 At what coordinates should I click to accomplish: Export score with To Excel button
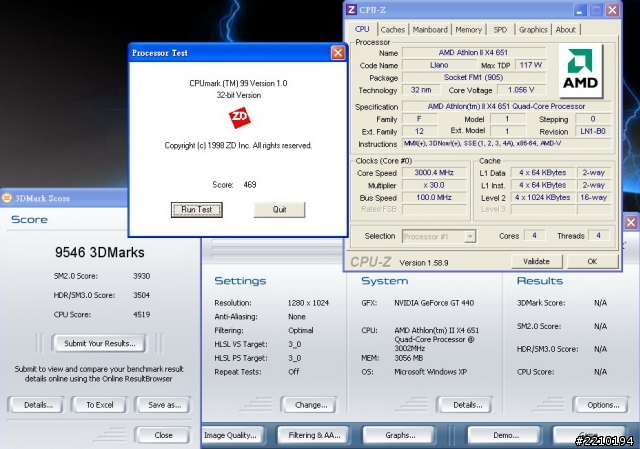99,405
